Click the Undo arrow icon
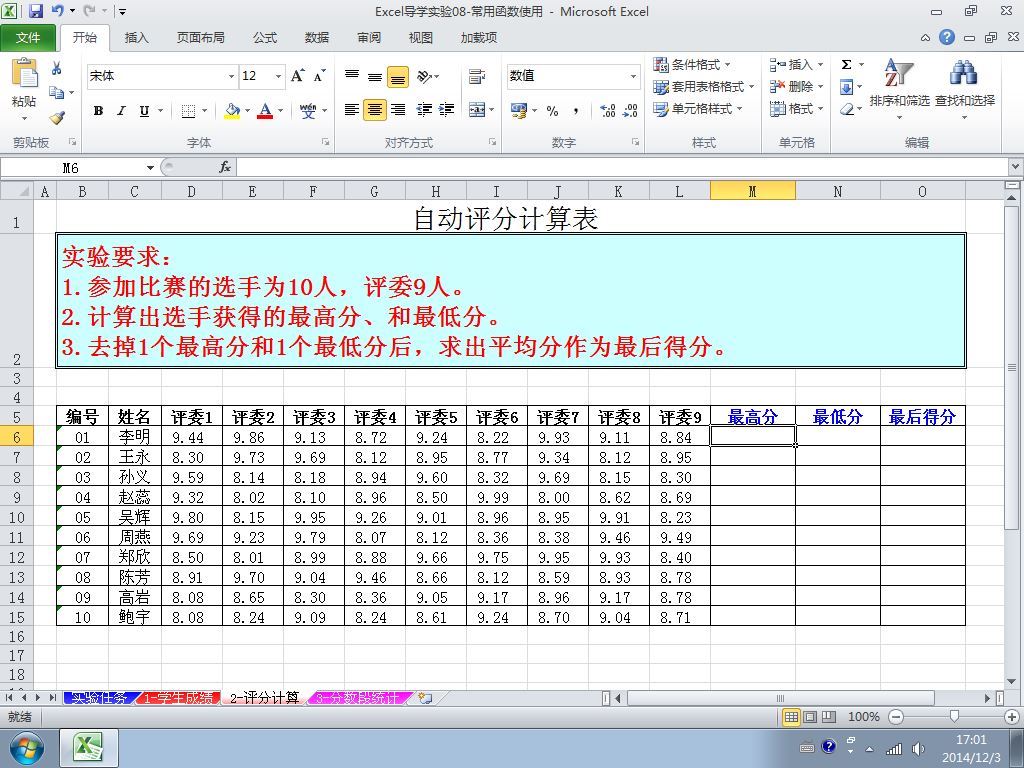1024x768 pixels. coord(57,11)
